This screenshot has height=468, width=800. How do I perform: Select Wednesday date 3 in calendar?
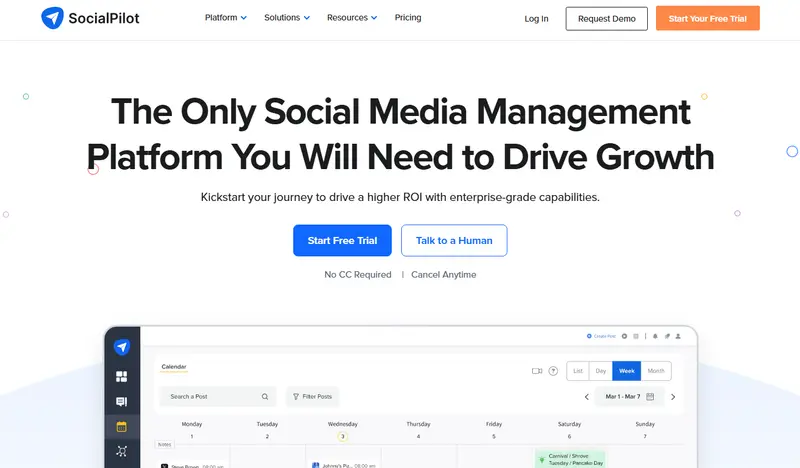(x=343, y=436)
